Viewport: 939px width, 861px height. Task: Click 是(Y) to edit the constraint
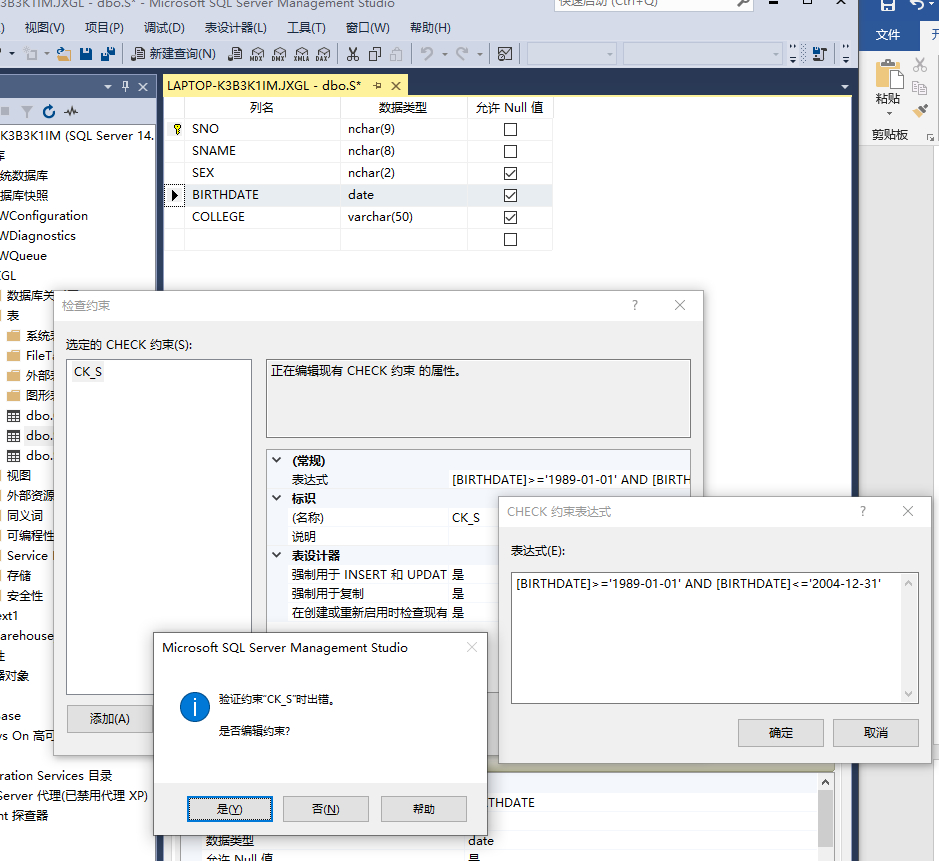[x=229, y=809]
